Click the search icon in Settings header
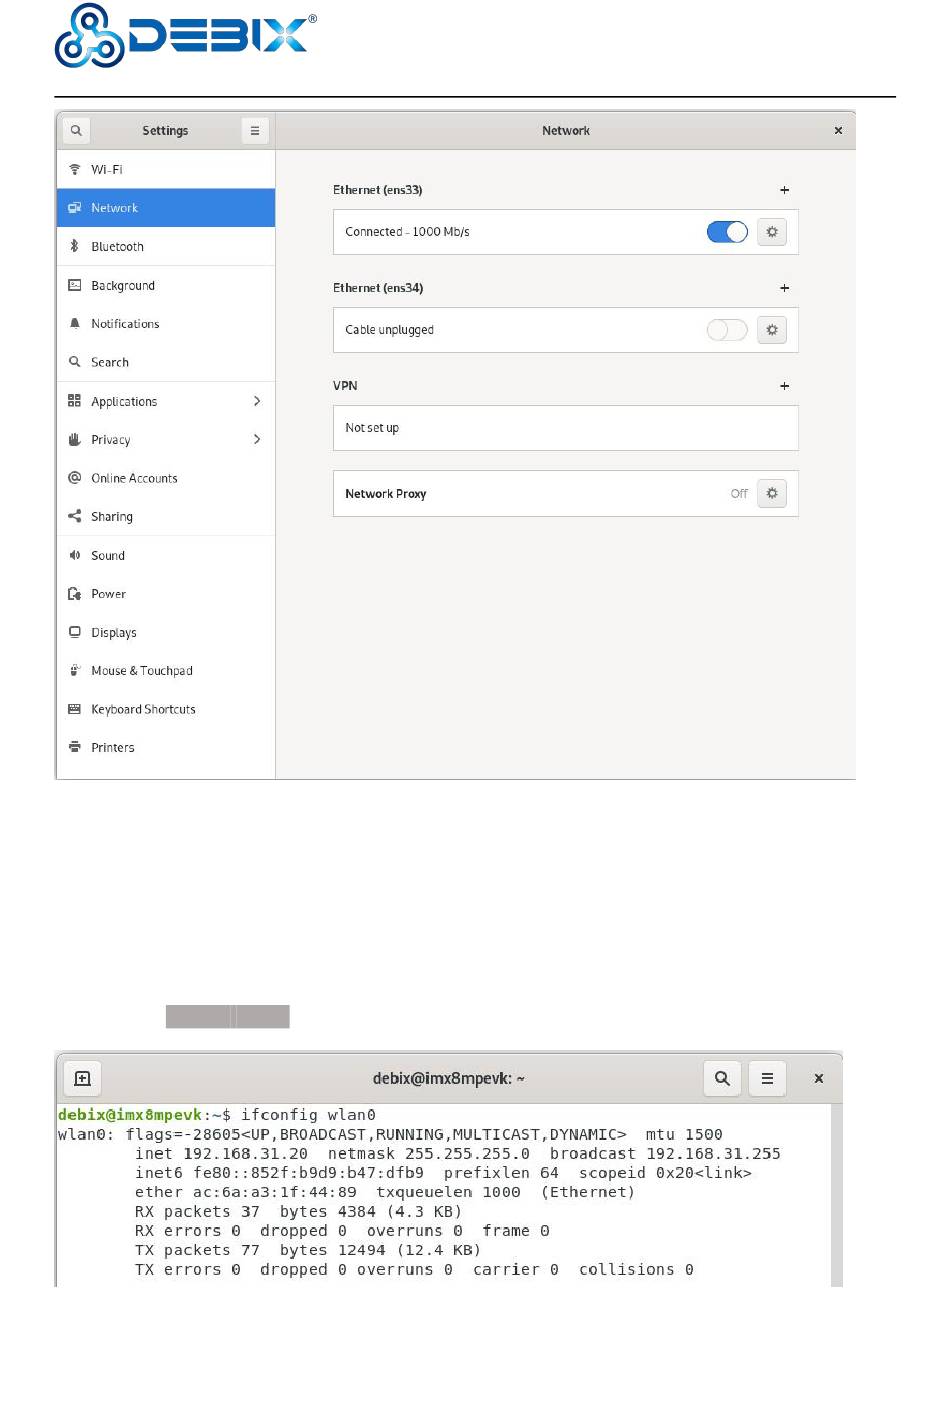The width and height of the screenshot is (950, 1408). click(x=76, y=131)
